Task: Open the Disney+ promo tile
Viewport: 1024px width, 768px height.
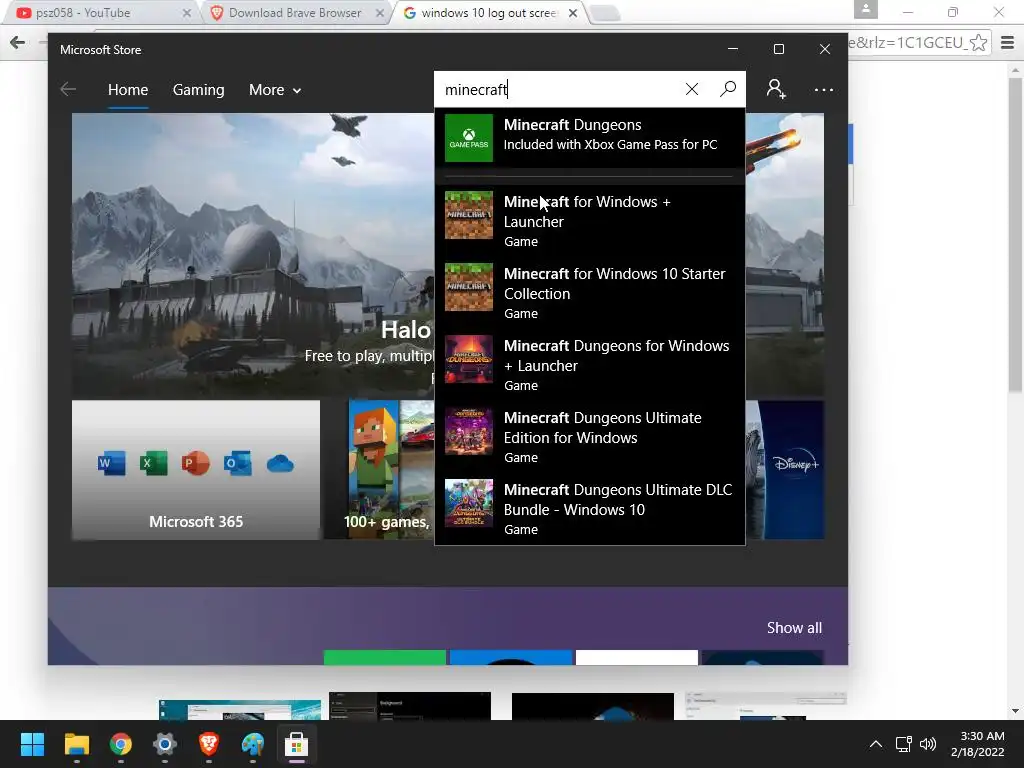Action: [x=784, y=470]
